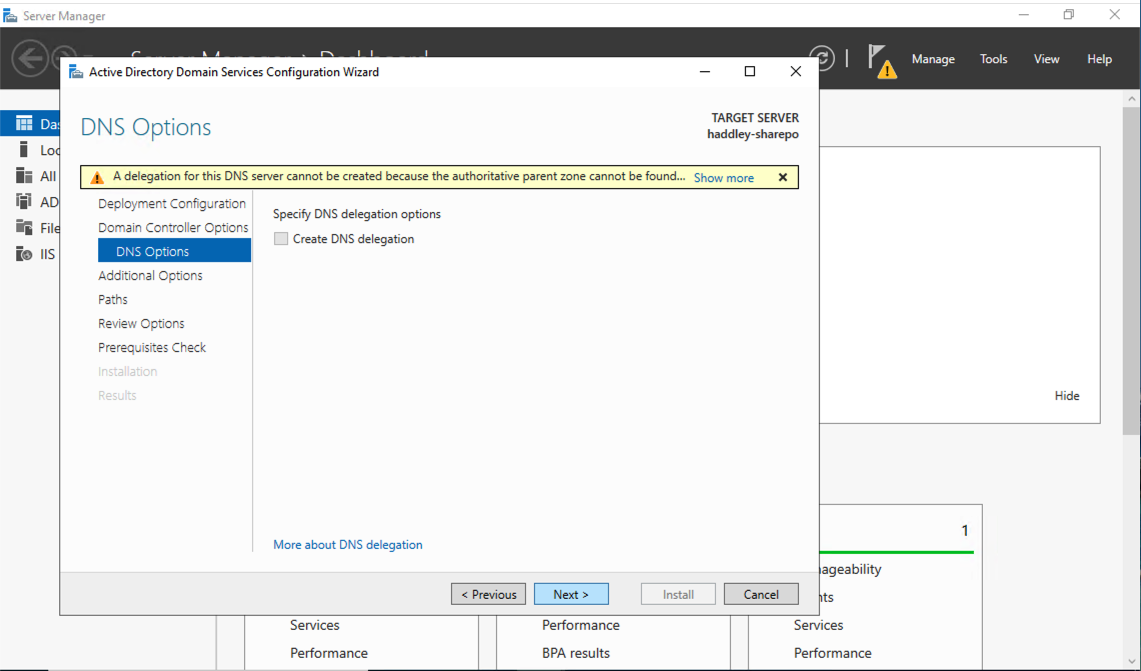Go to Domain Controller Options step

[x=173, y=227]
